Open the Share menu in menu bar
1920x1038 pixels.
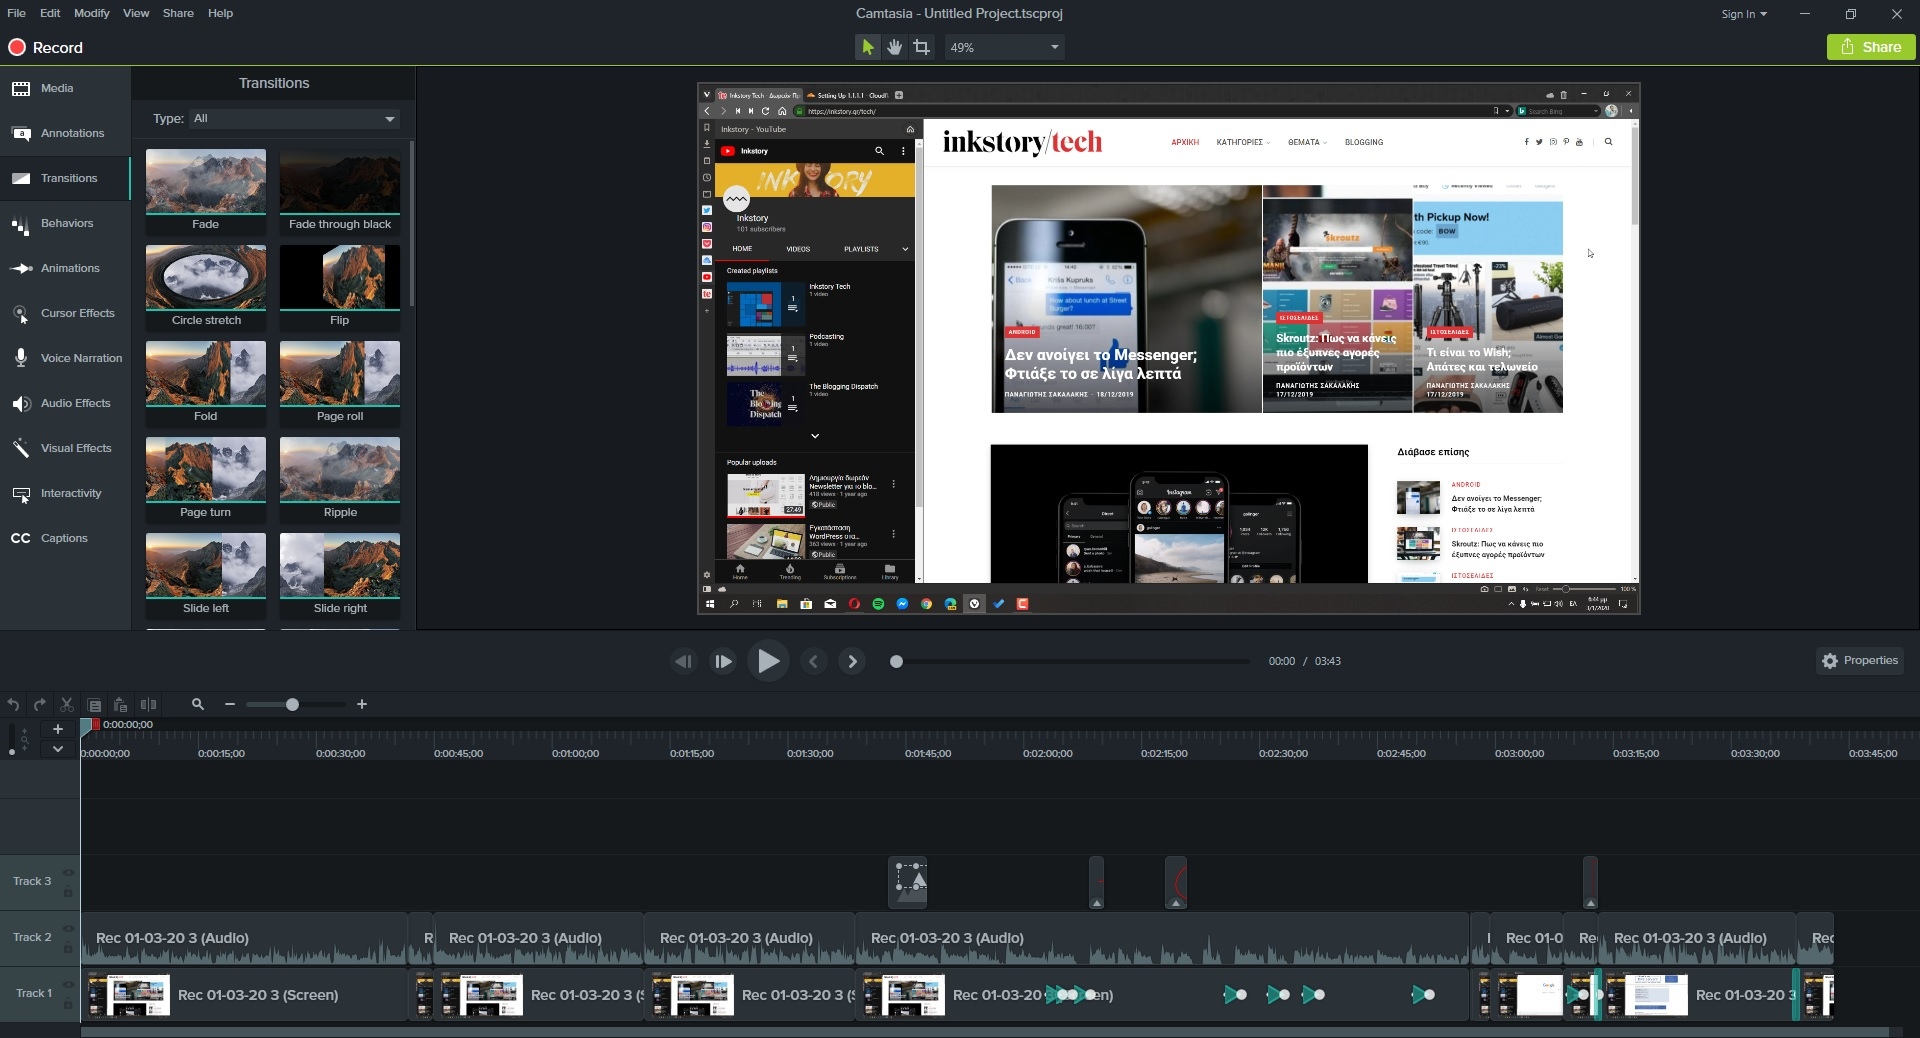pyautogui.click(x=178, y=13)
